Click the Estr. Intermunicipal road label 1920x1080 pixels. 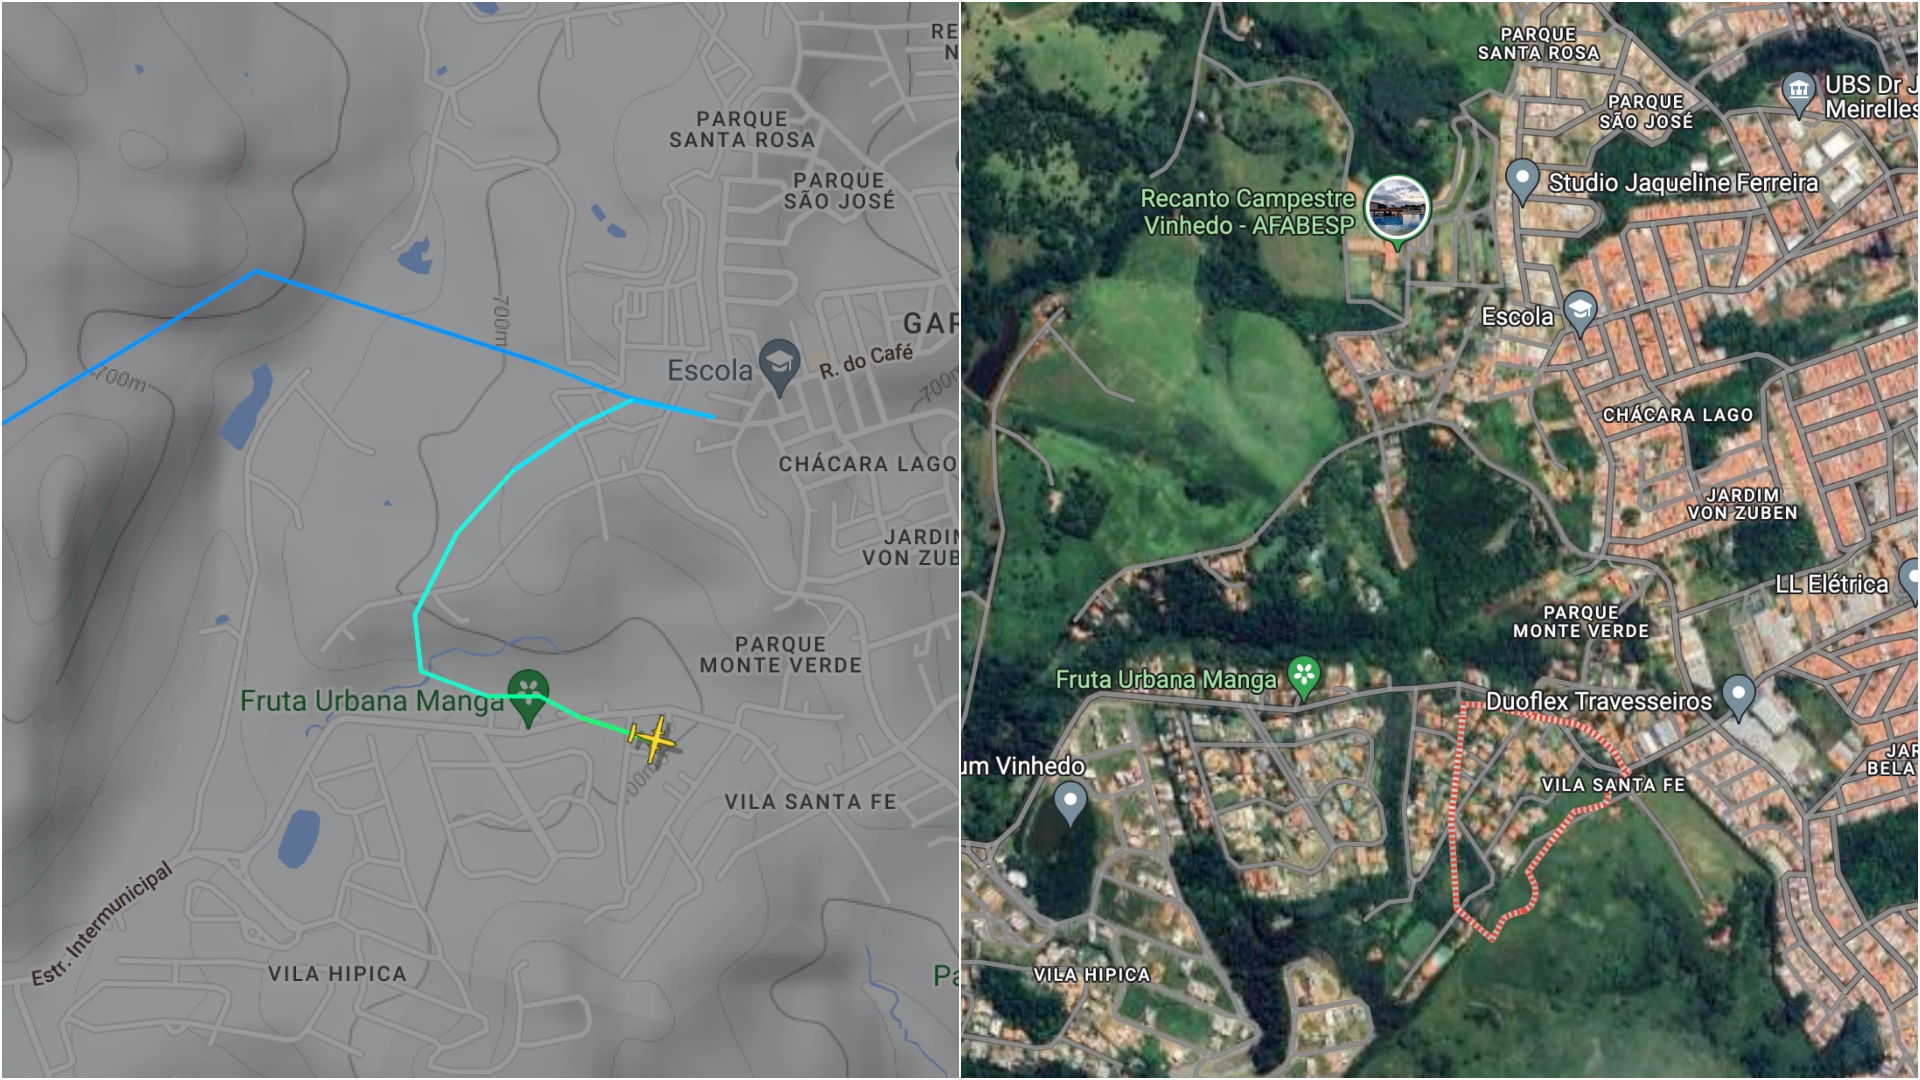101,926
